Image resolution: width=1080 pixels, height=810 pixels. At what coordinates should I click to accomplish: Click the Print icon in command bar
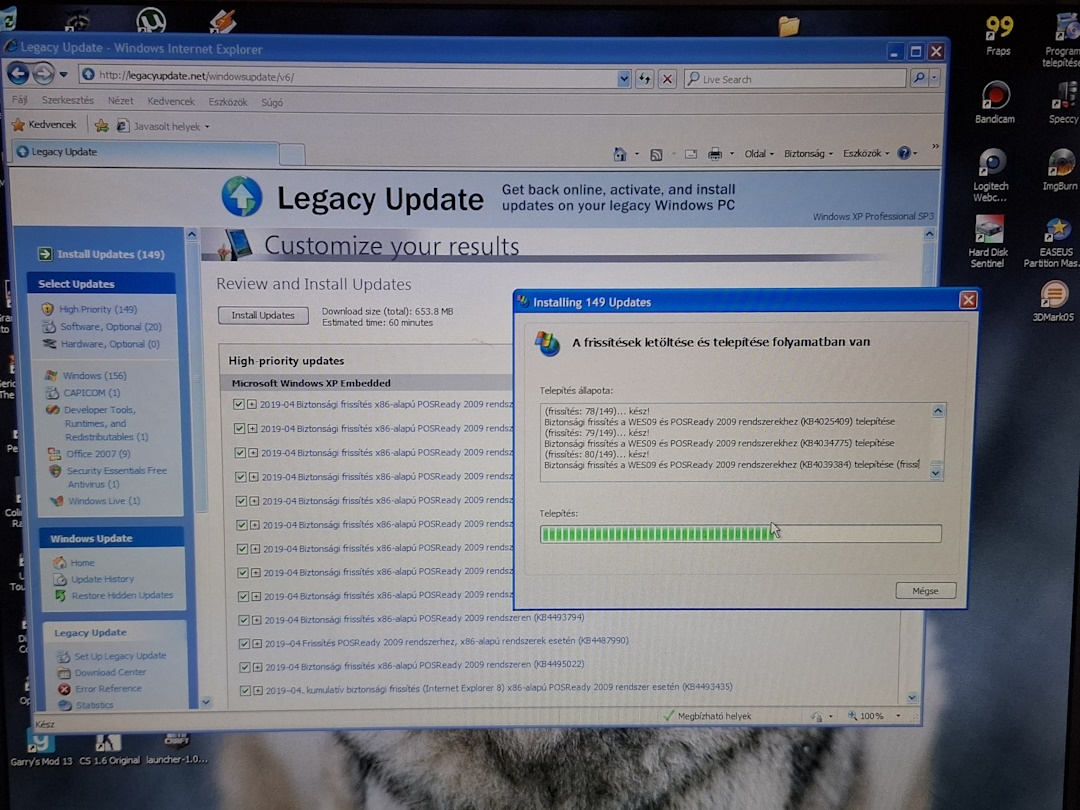click(715, 154)
